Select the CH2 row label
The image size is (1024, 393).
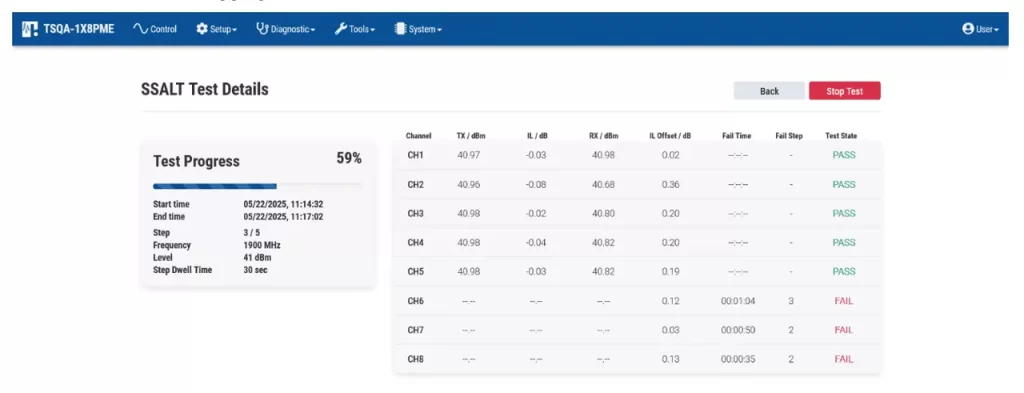pos(416,185)
